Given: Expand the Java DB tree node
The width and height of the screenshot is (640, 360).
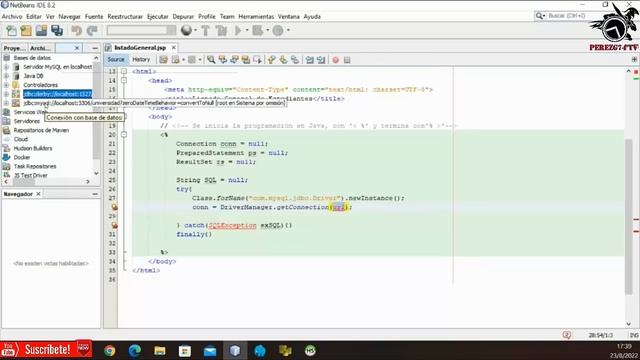Looking at the screenshot, I should 7,76.
